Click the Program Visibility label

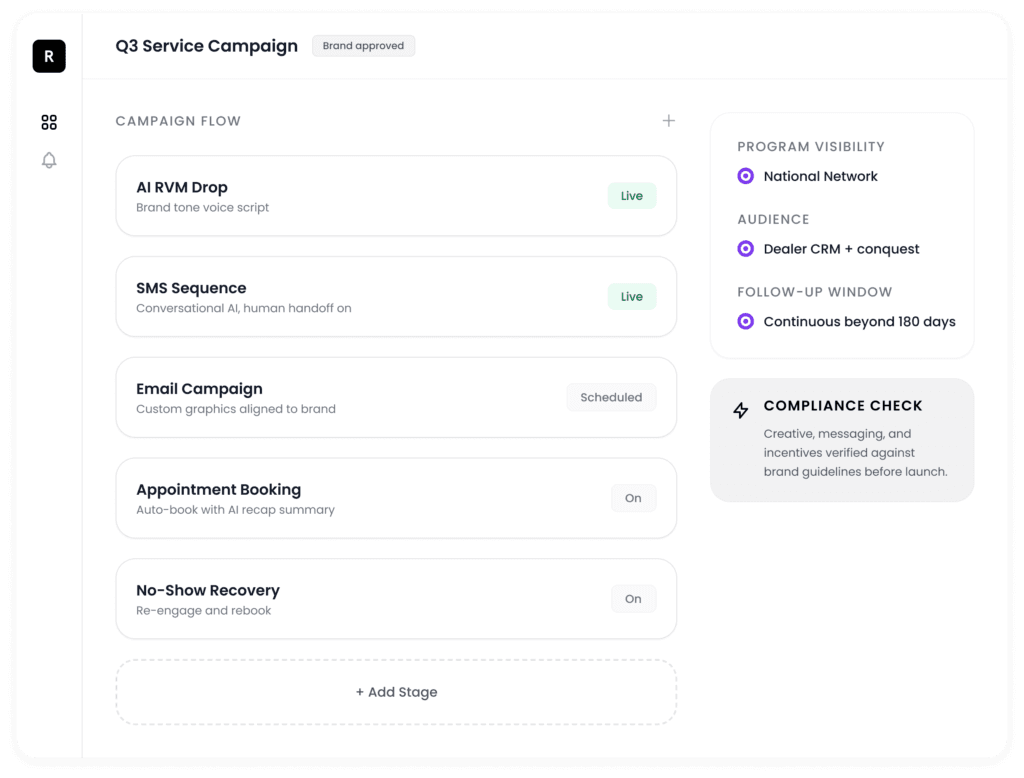tap(810, 146)
